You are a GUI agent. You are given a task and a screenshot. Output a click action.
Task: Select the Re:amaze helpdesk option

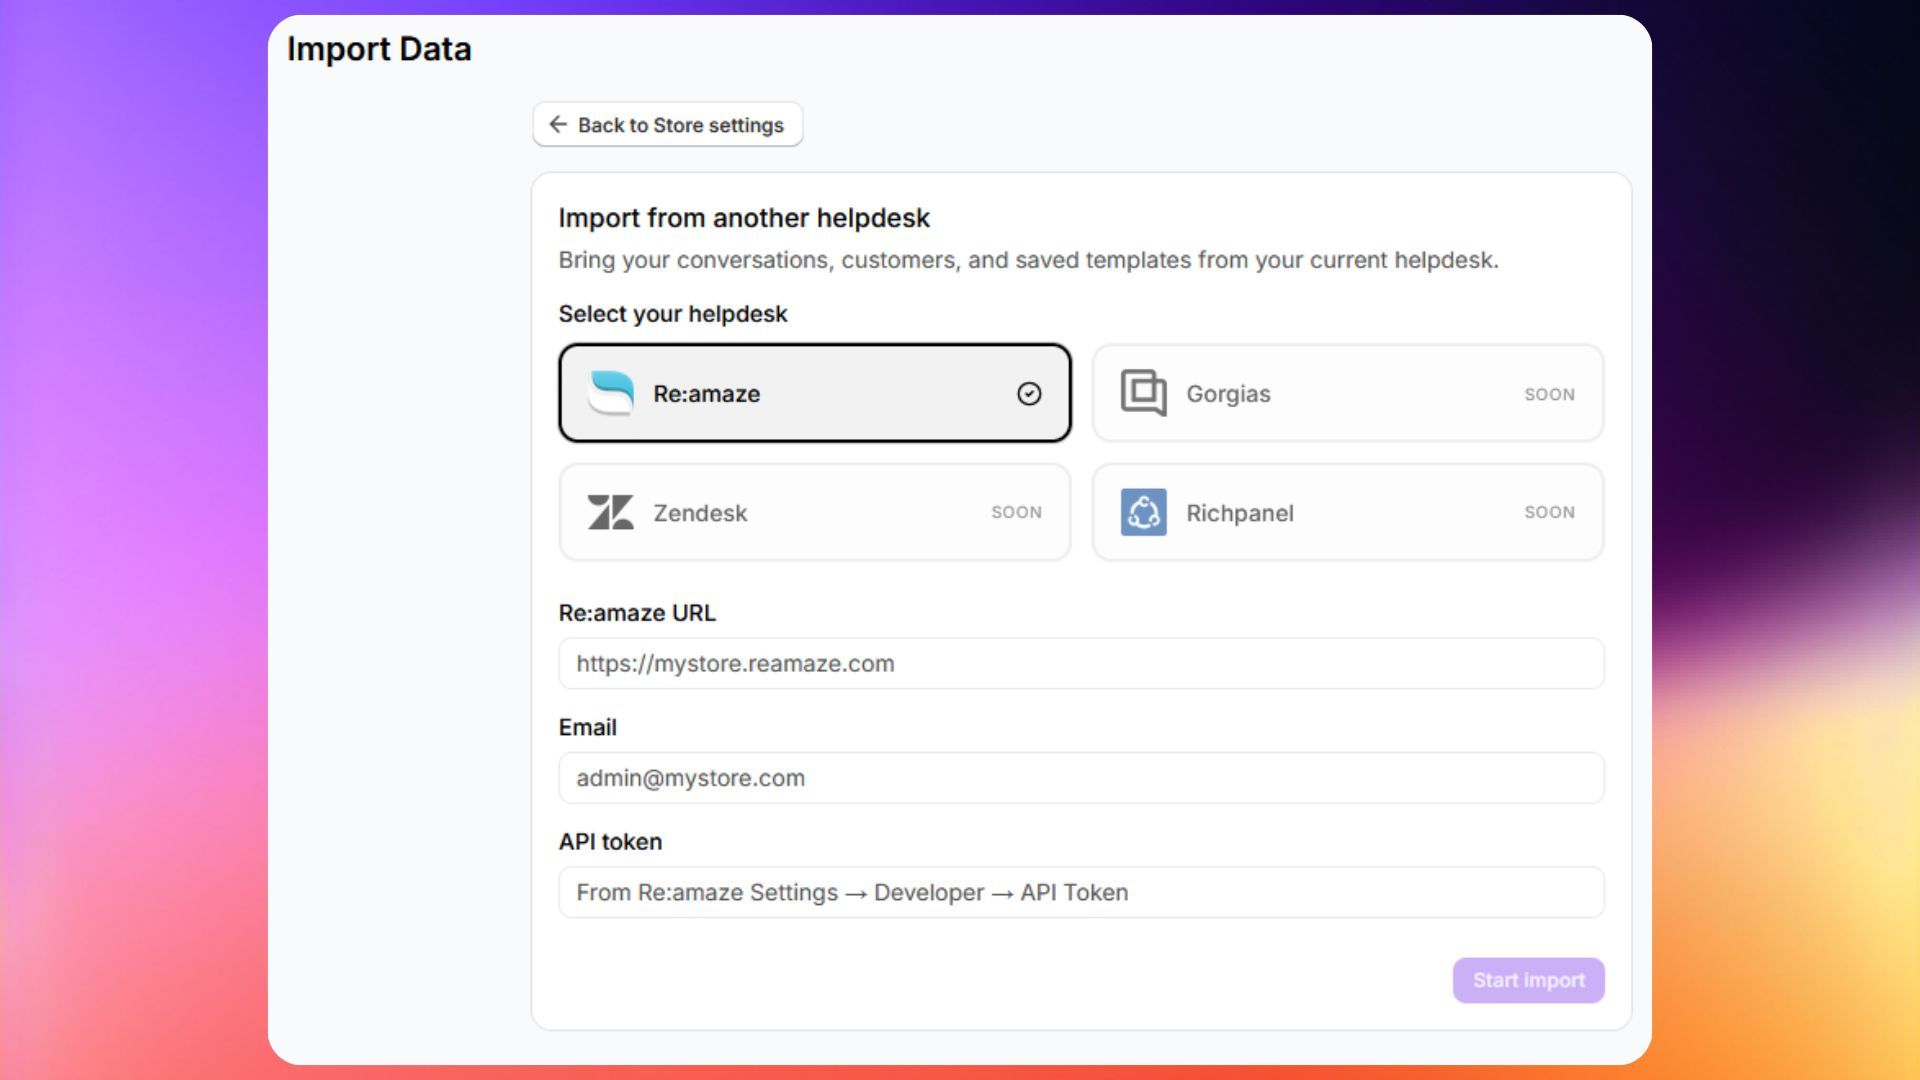(x=815, y=393)
